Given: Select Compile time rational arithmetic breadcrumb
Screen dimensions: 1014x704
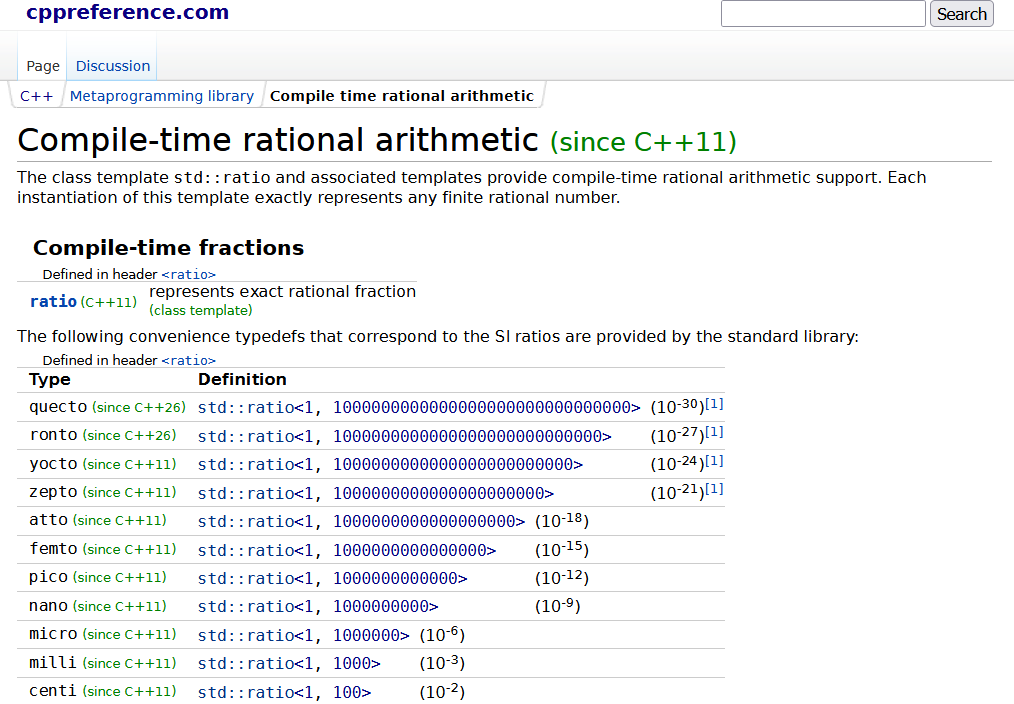Looking at the screenshot, I should 401,96.
